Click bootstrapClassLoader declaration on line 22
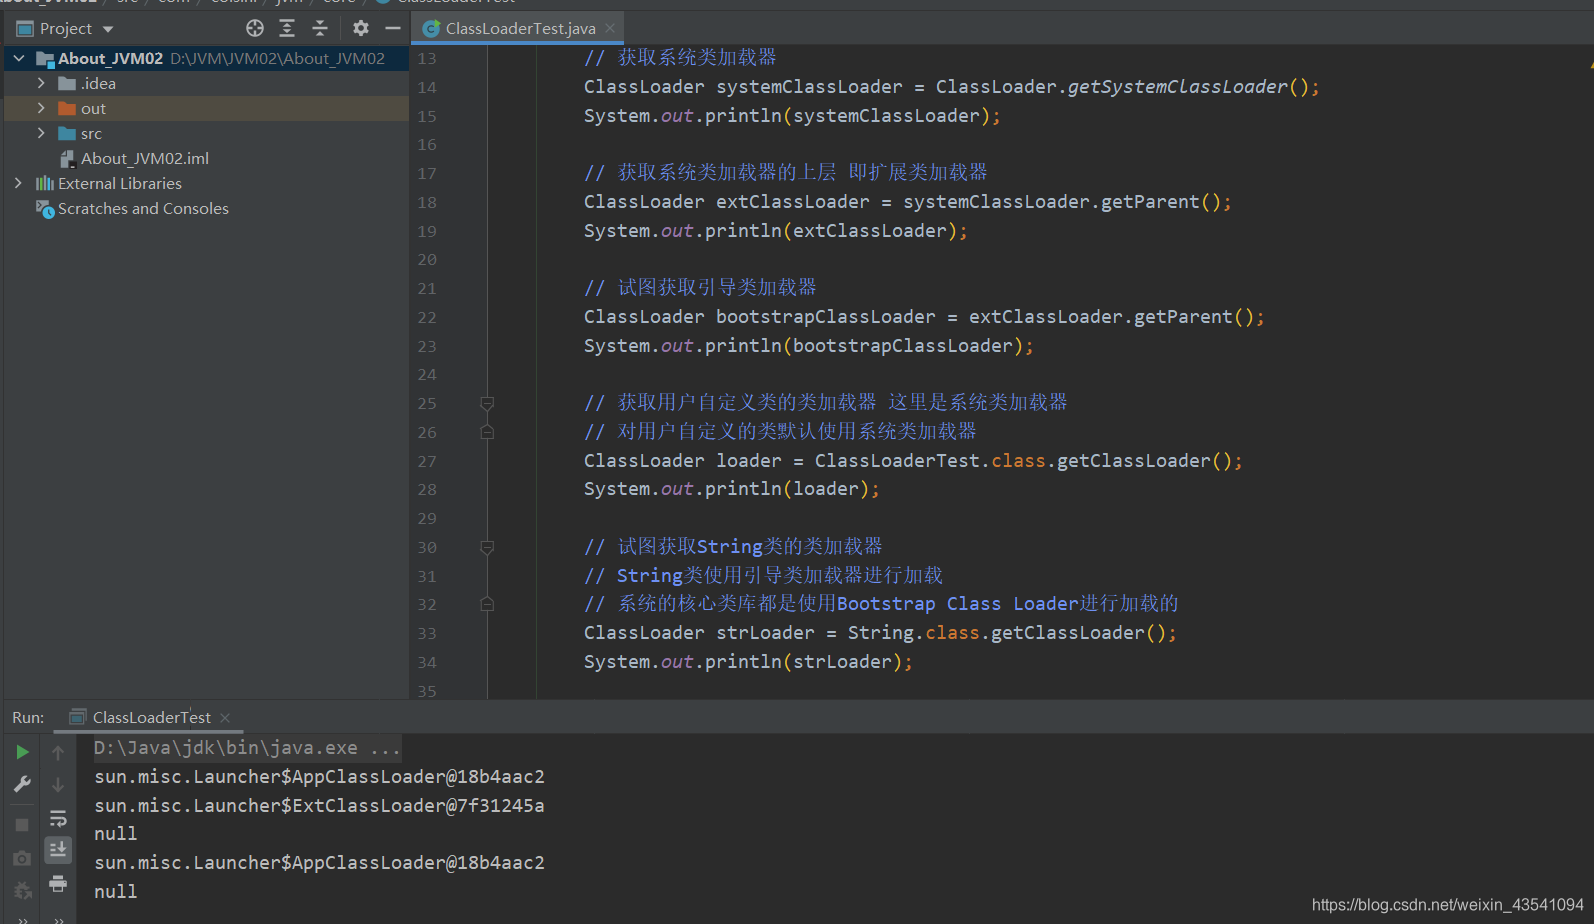 coord(826,317)
